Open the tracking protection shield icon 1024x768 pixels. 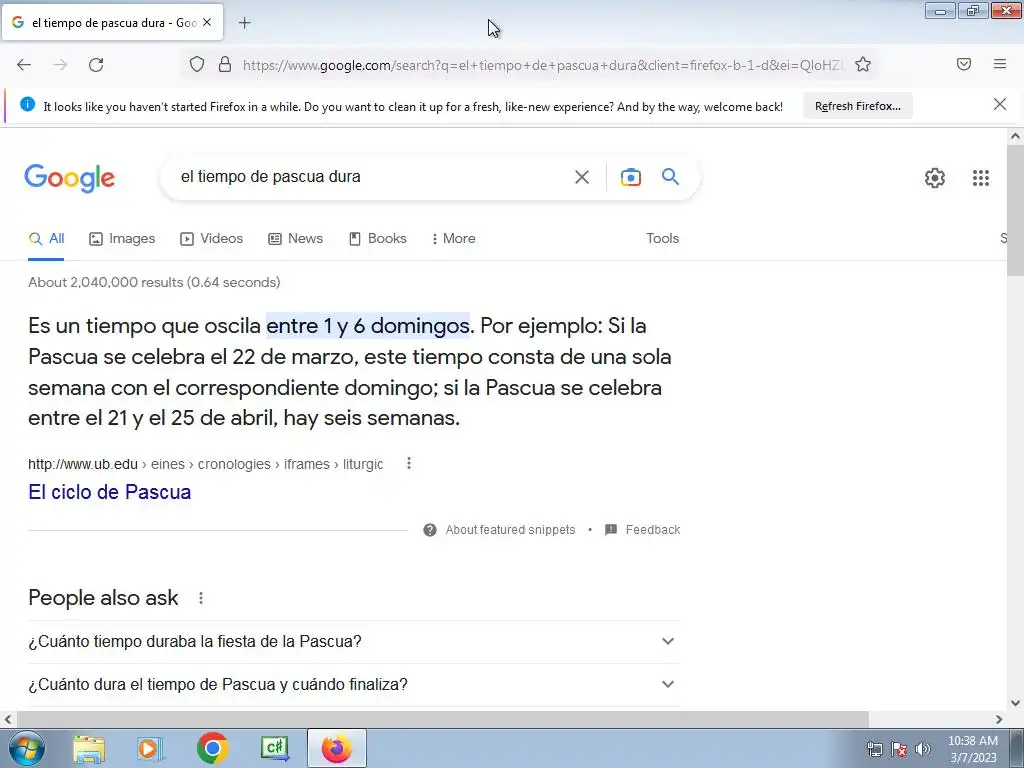click(197, 64)
